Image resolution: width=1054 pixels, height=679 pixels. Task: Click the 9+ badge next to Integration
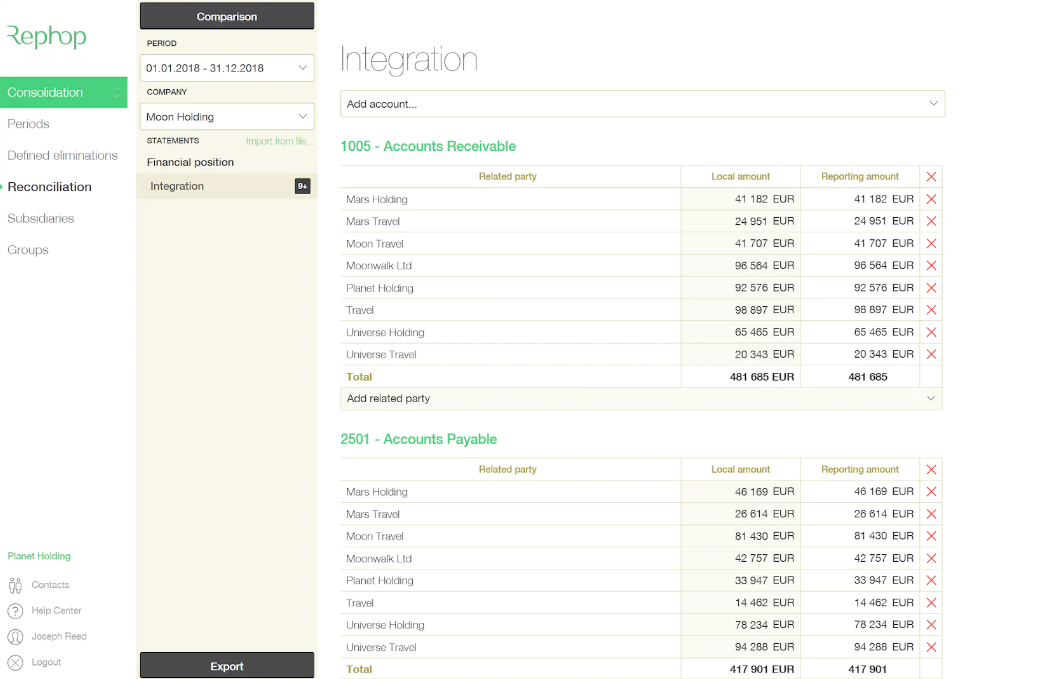click(302, 186)
